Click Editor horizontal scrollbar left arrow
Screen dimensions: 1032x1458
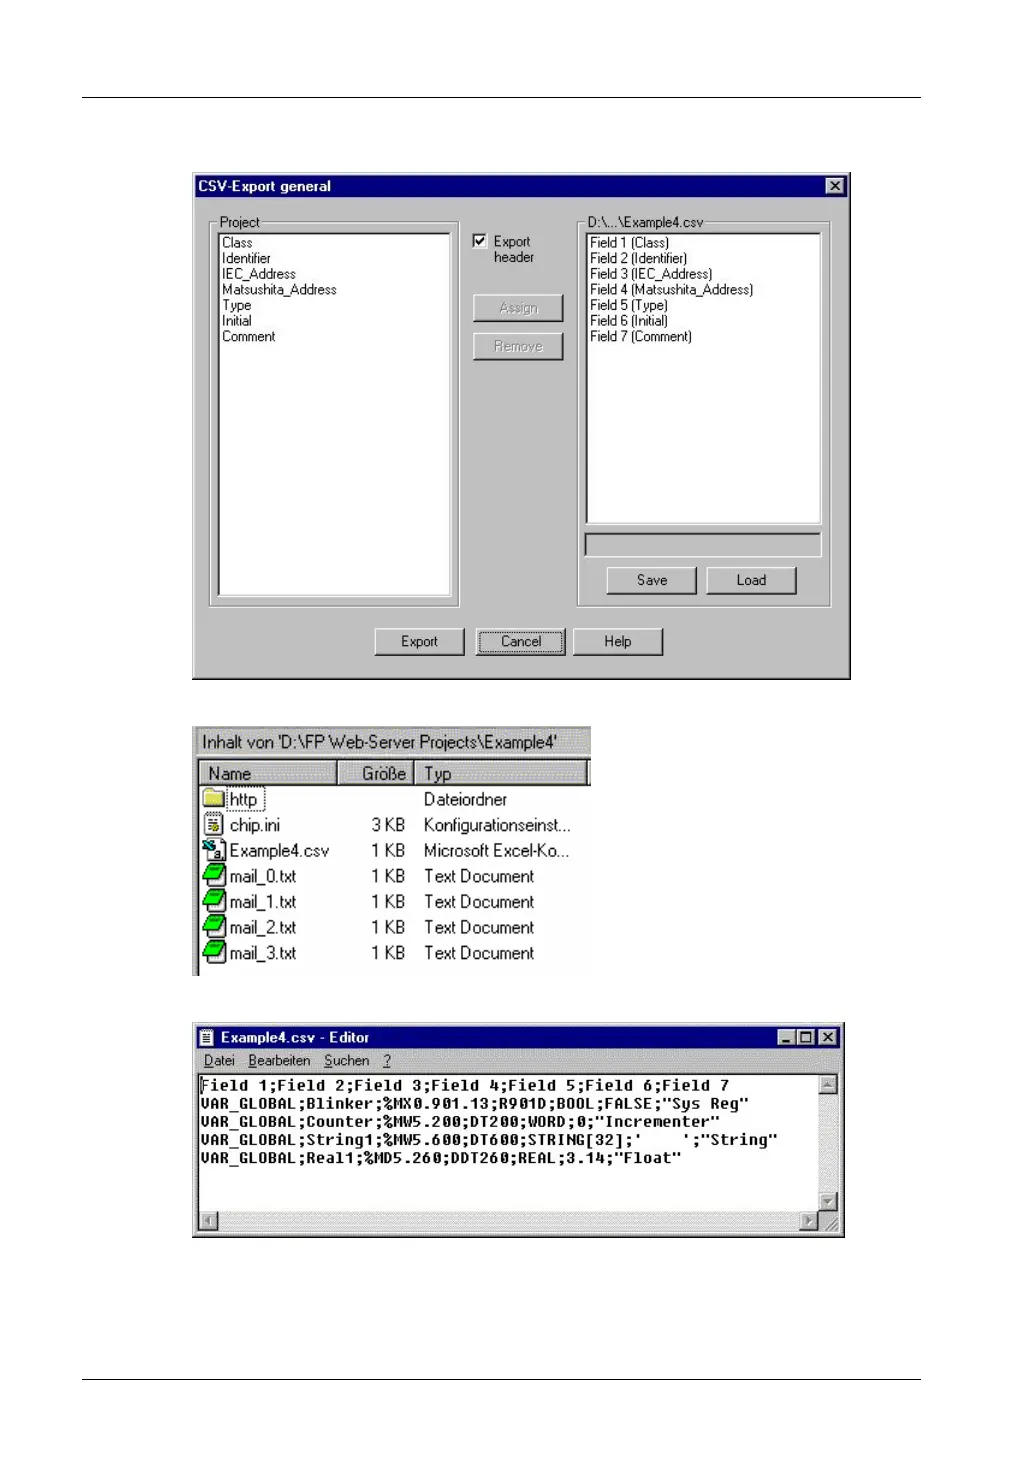click(x=208, y=1221)
